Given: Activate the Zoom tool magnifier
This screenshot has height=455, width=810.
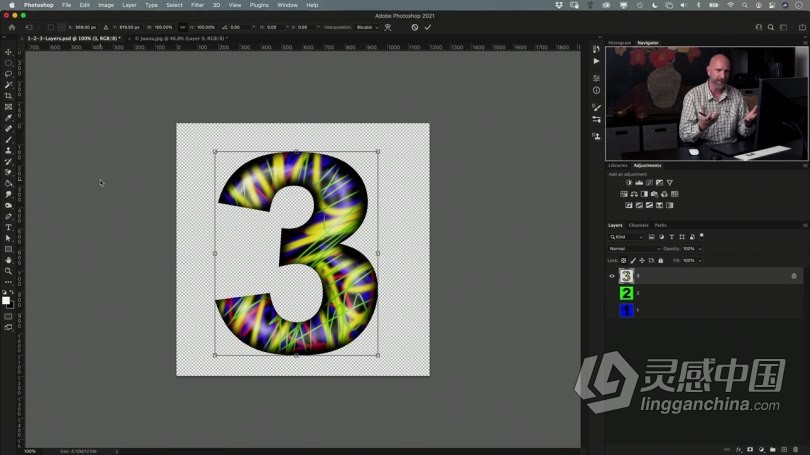Looking at the screenshot, I should click(9, 271).
